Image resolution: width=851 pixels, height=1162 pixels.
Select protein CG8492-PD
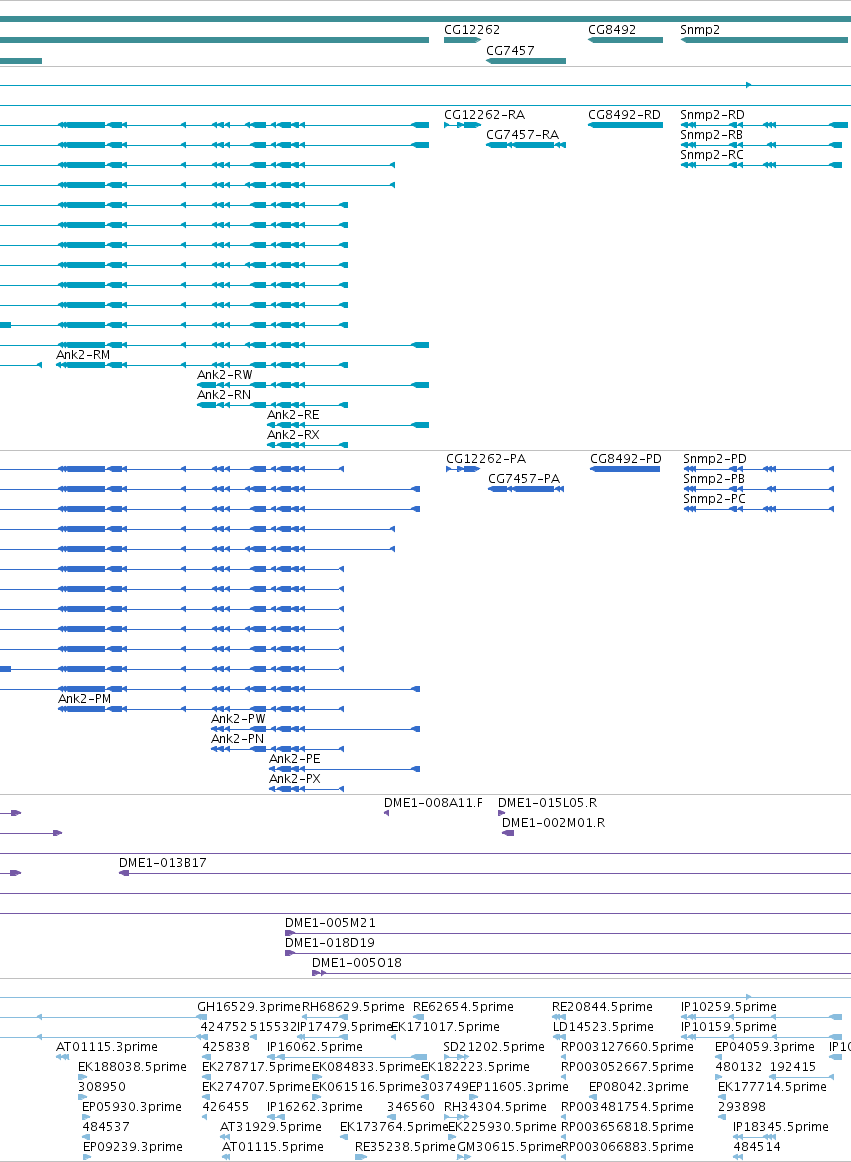[x=625, y=469]
